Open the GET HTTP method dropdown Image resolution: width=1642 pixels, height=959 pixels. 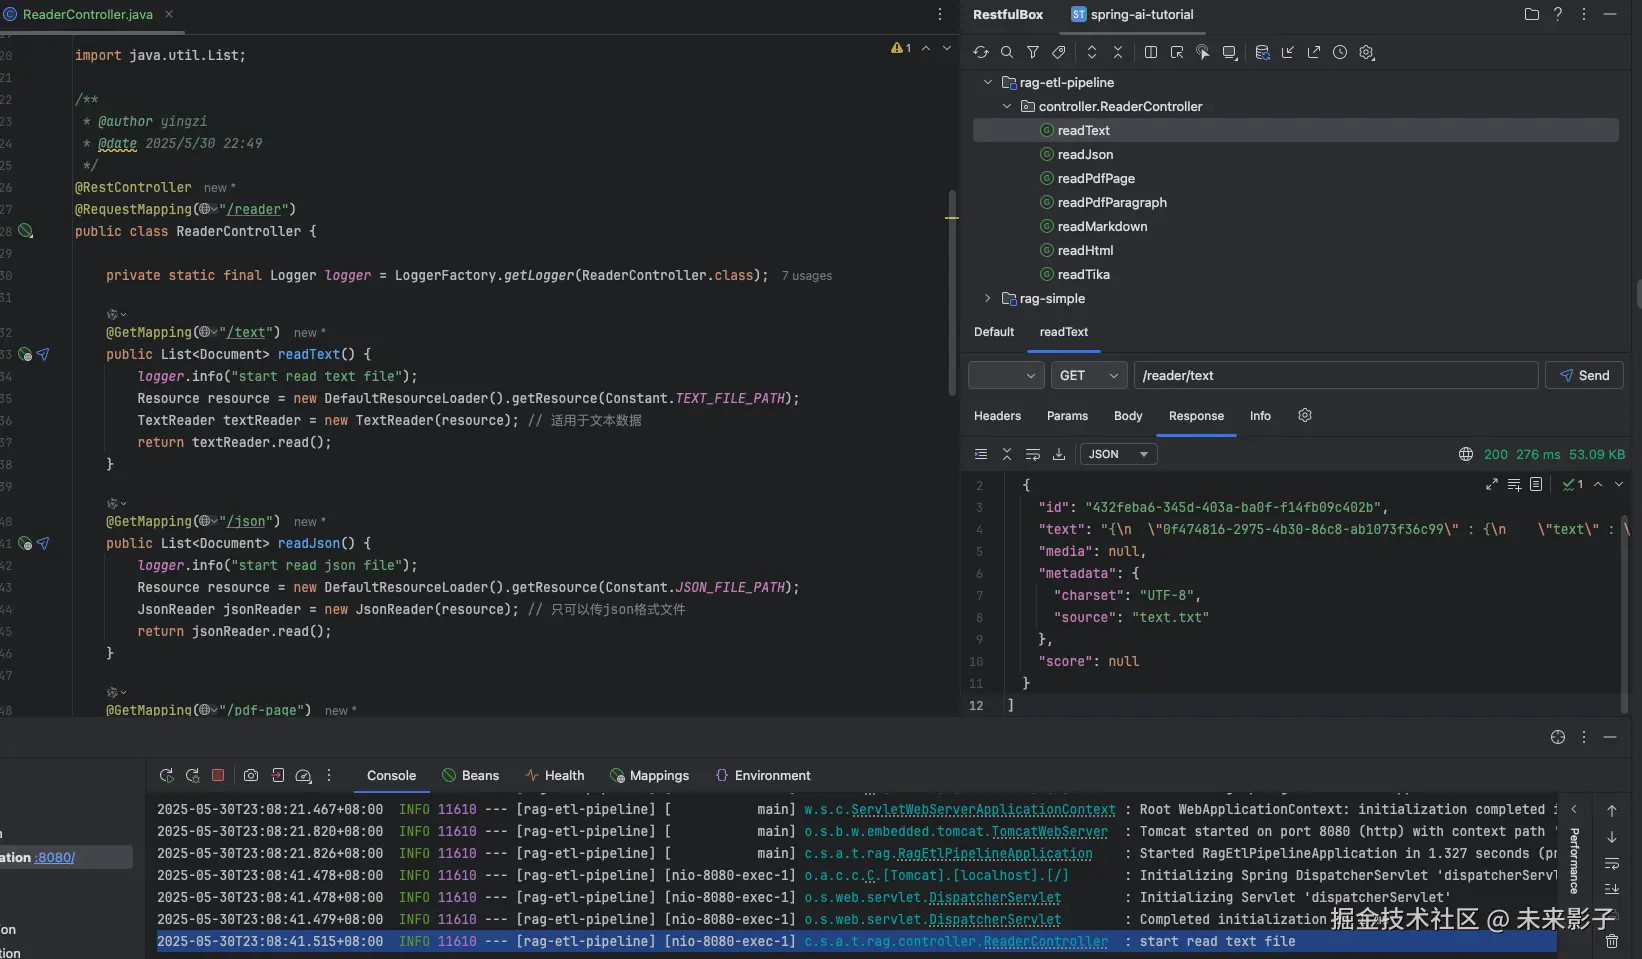click(x=1088, y=375)
